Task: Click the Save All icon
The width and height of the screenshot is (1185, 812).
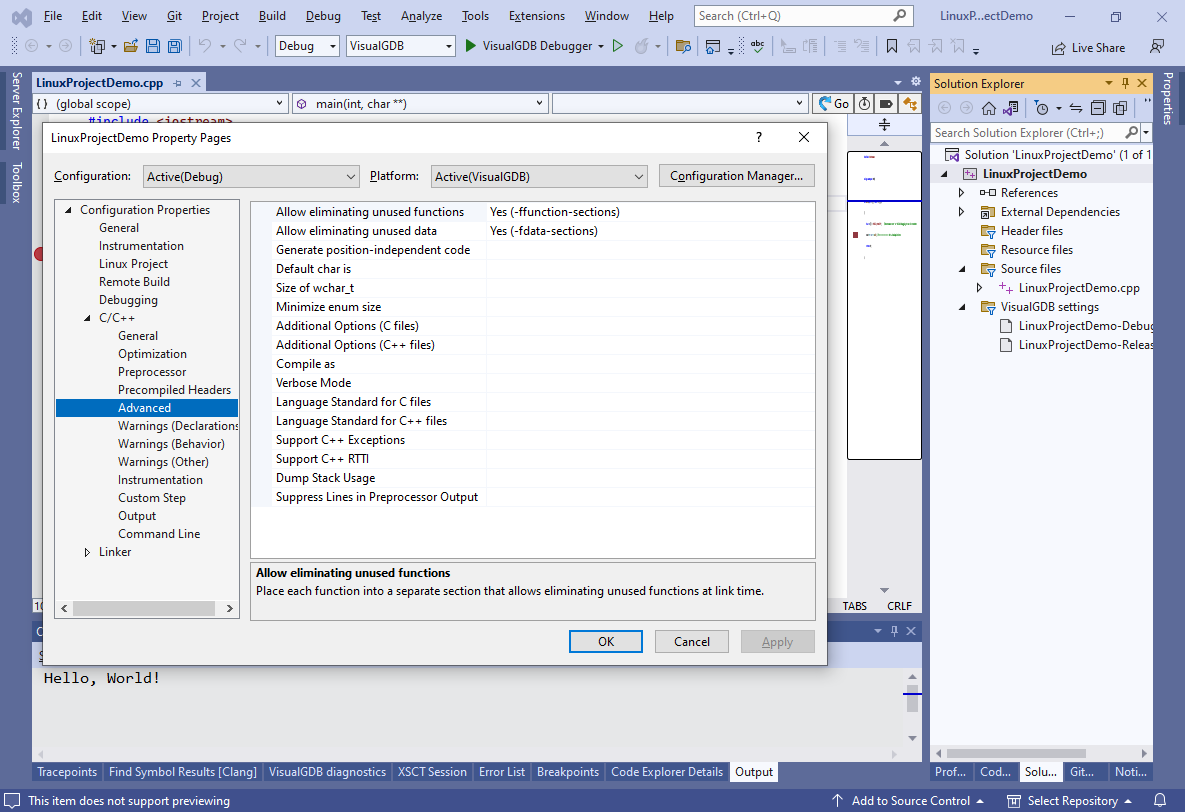Action: coord(175,46)
